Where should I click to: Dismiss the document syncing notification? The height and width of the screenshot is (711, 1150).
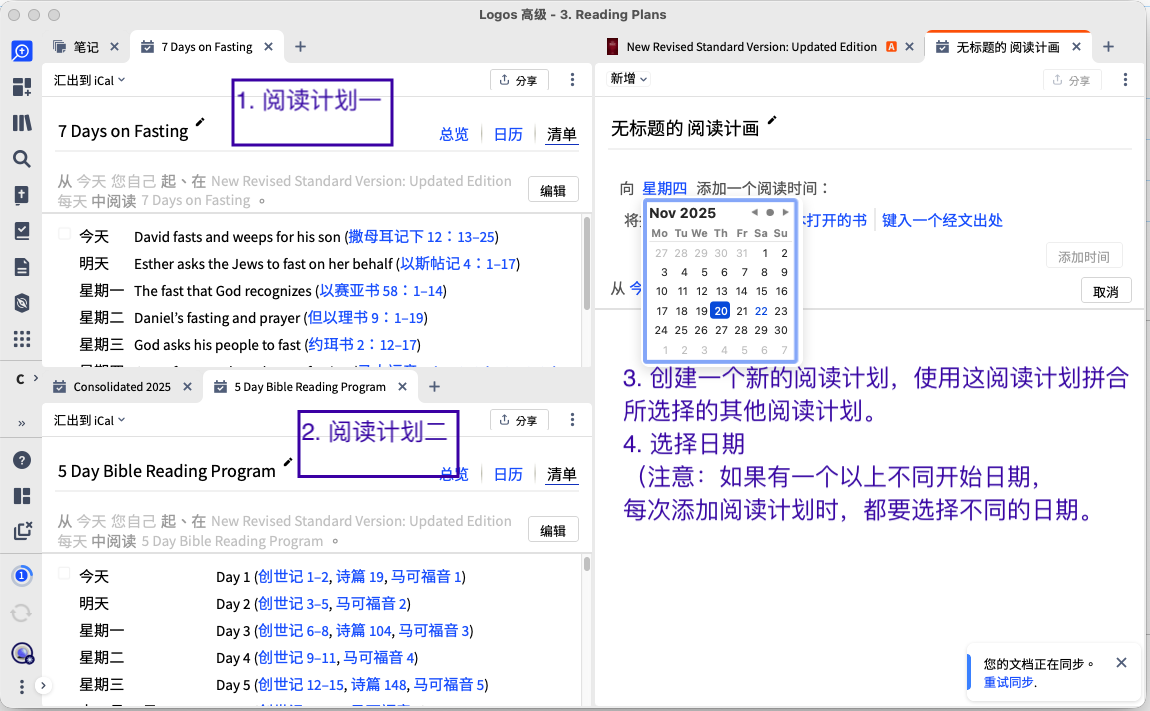[x=1121, y=663]
